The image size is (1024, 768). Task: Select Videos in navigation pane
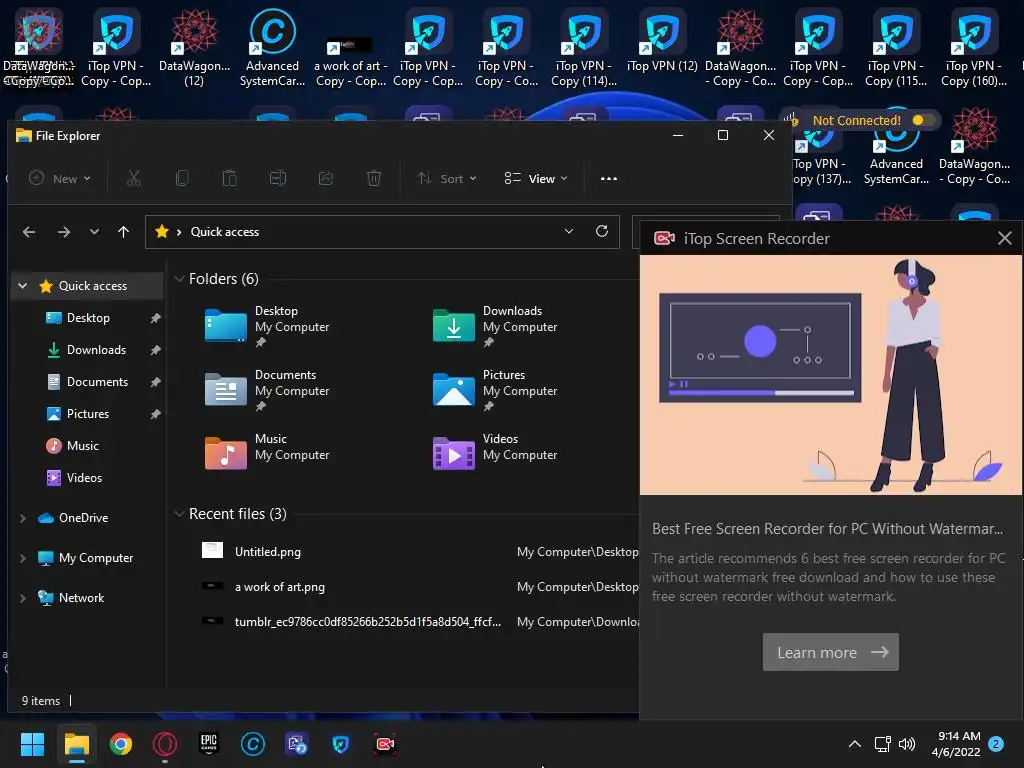[84, 477]
